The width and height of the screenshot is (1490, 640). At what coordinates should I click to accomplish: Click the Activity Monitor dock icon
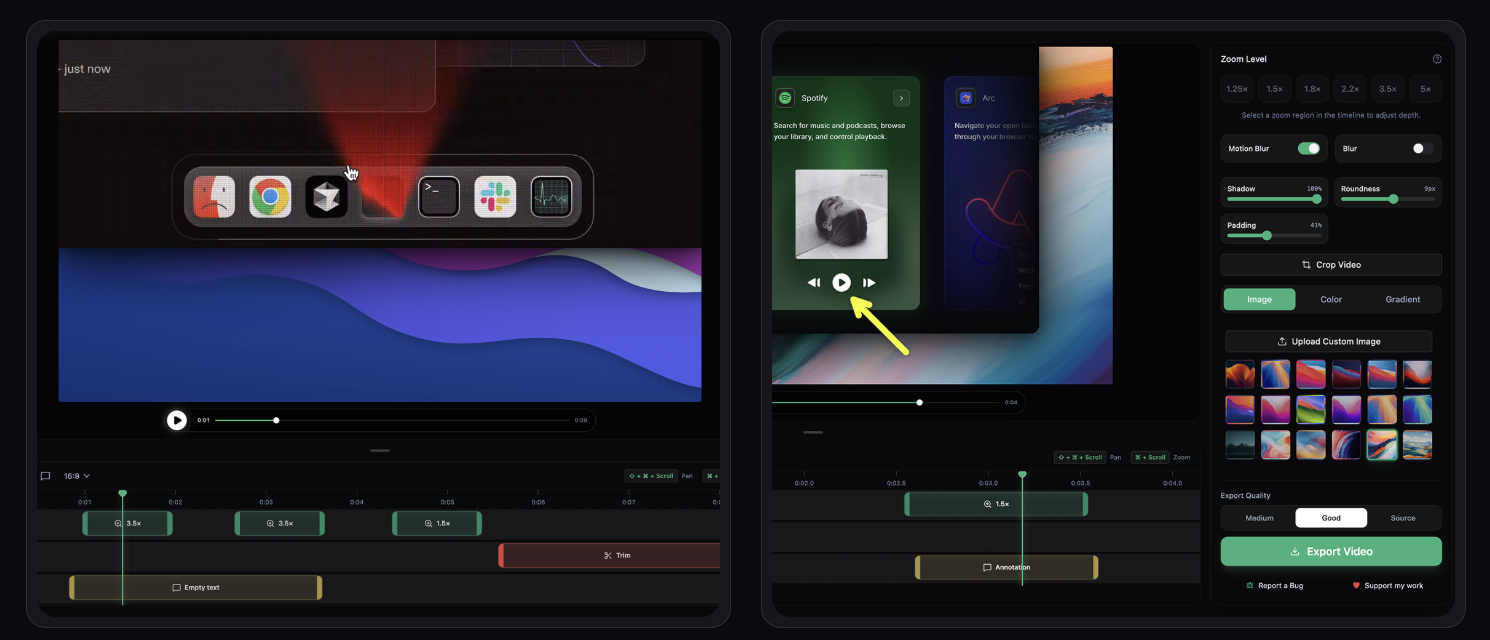[551, 197]
